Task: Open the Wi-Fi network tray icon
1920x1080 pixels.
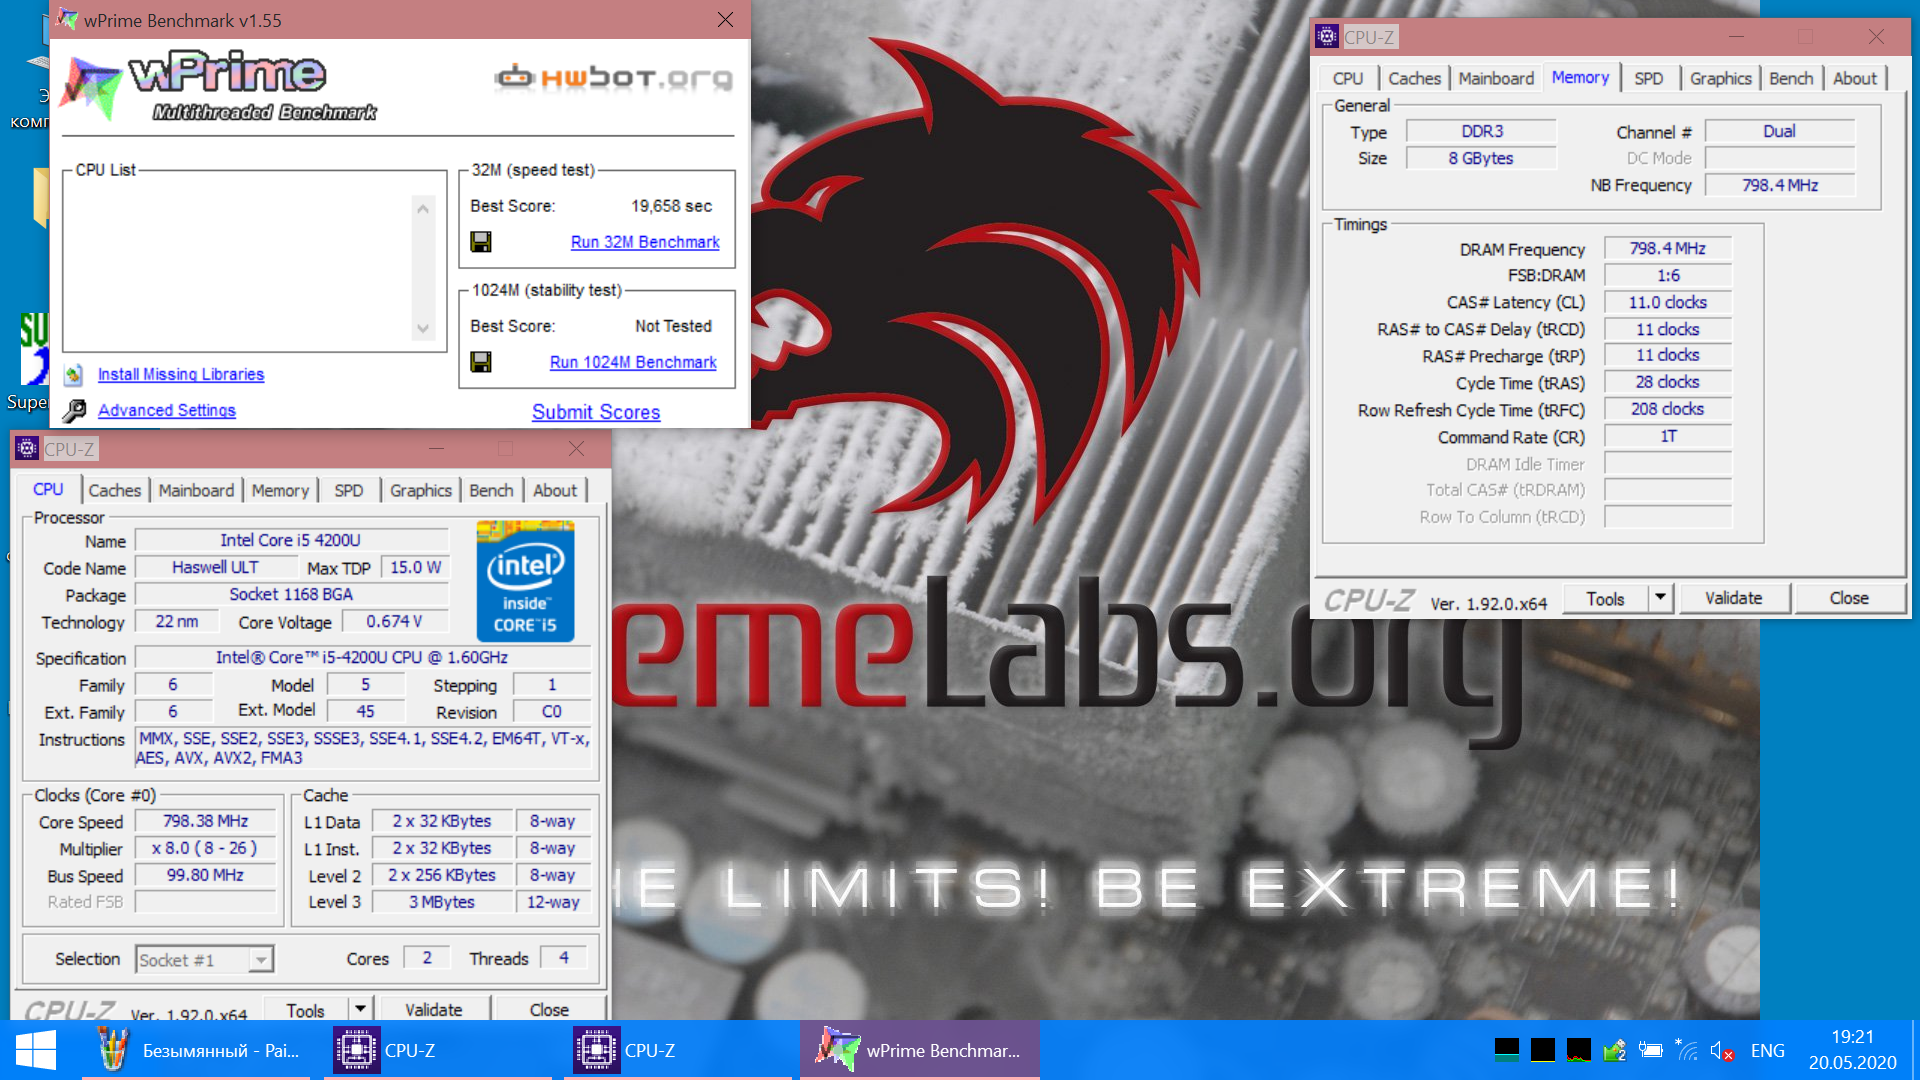Action: (1686, 1050)
